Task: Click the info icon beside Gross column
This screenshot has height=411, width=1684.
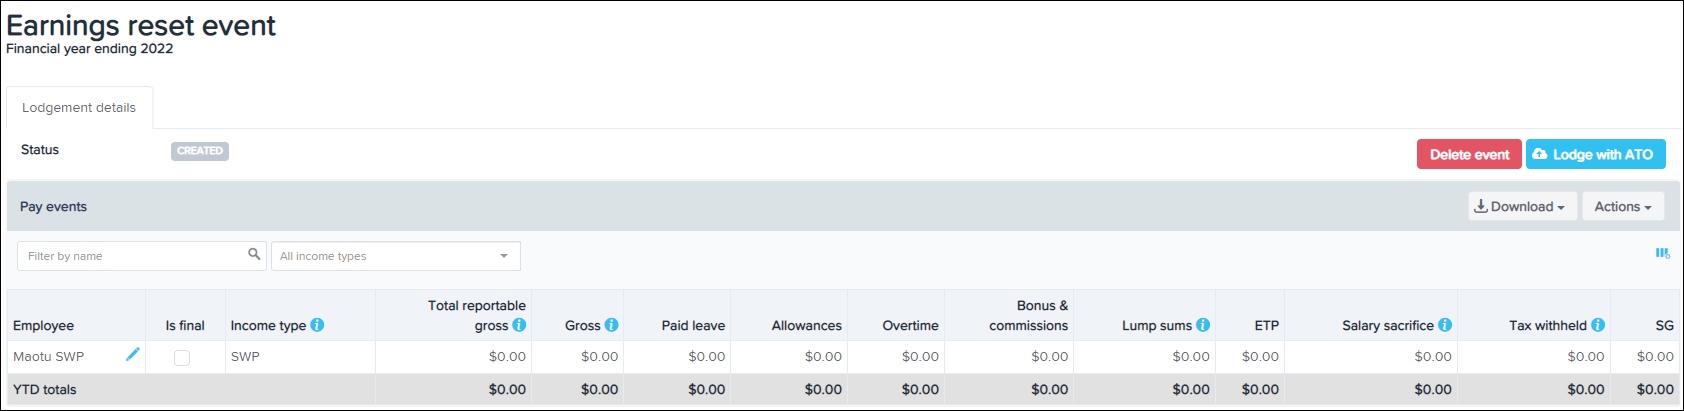Action: click(611, 325)
